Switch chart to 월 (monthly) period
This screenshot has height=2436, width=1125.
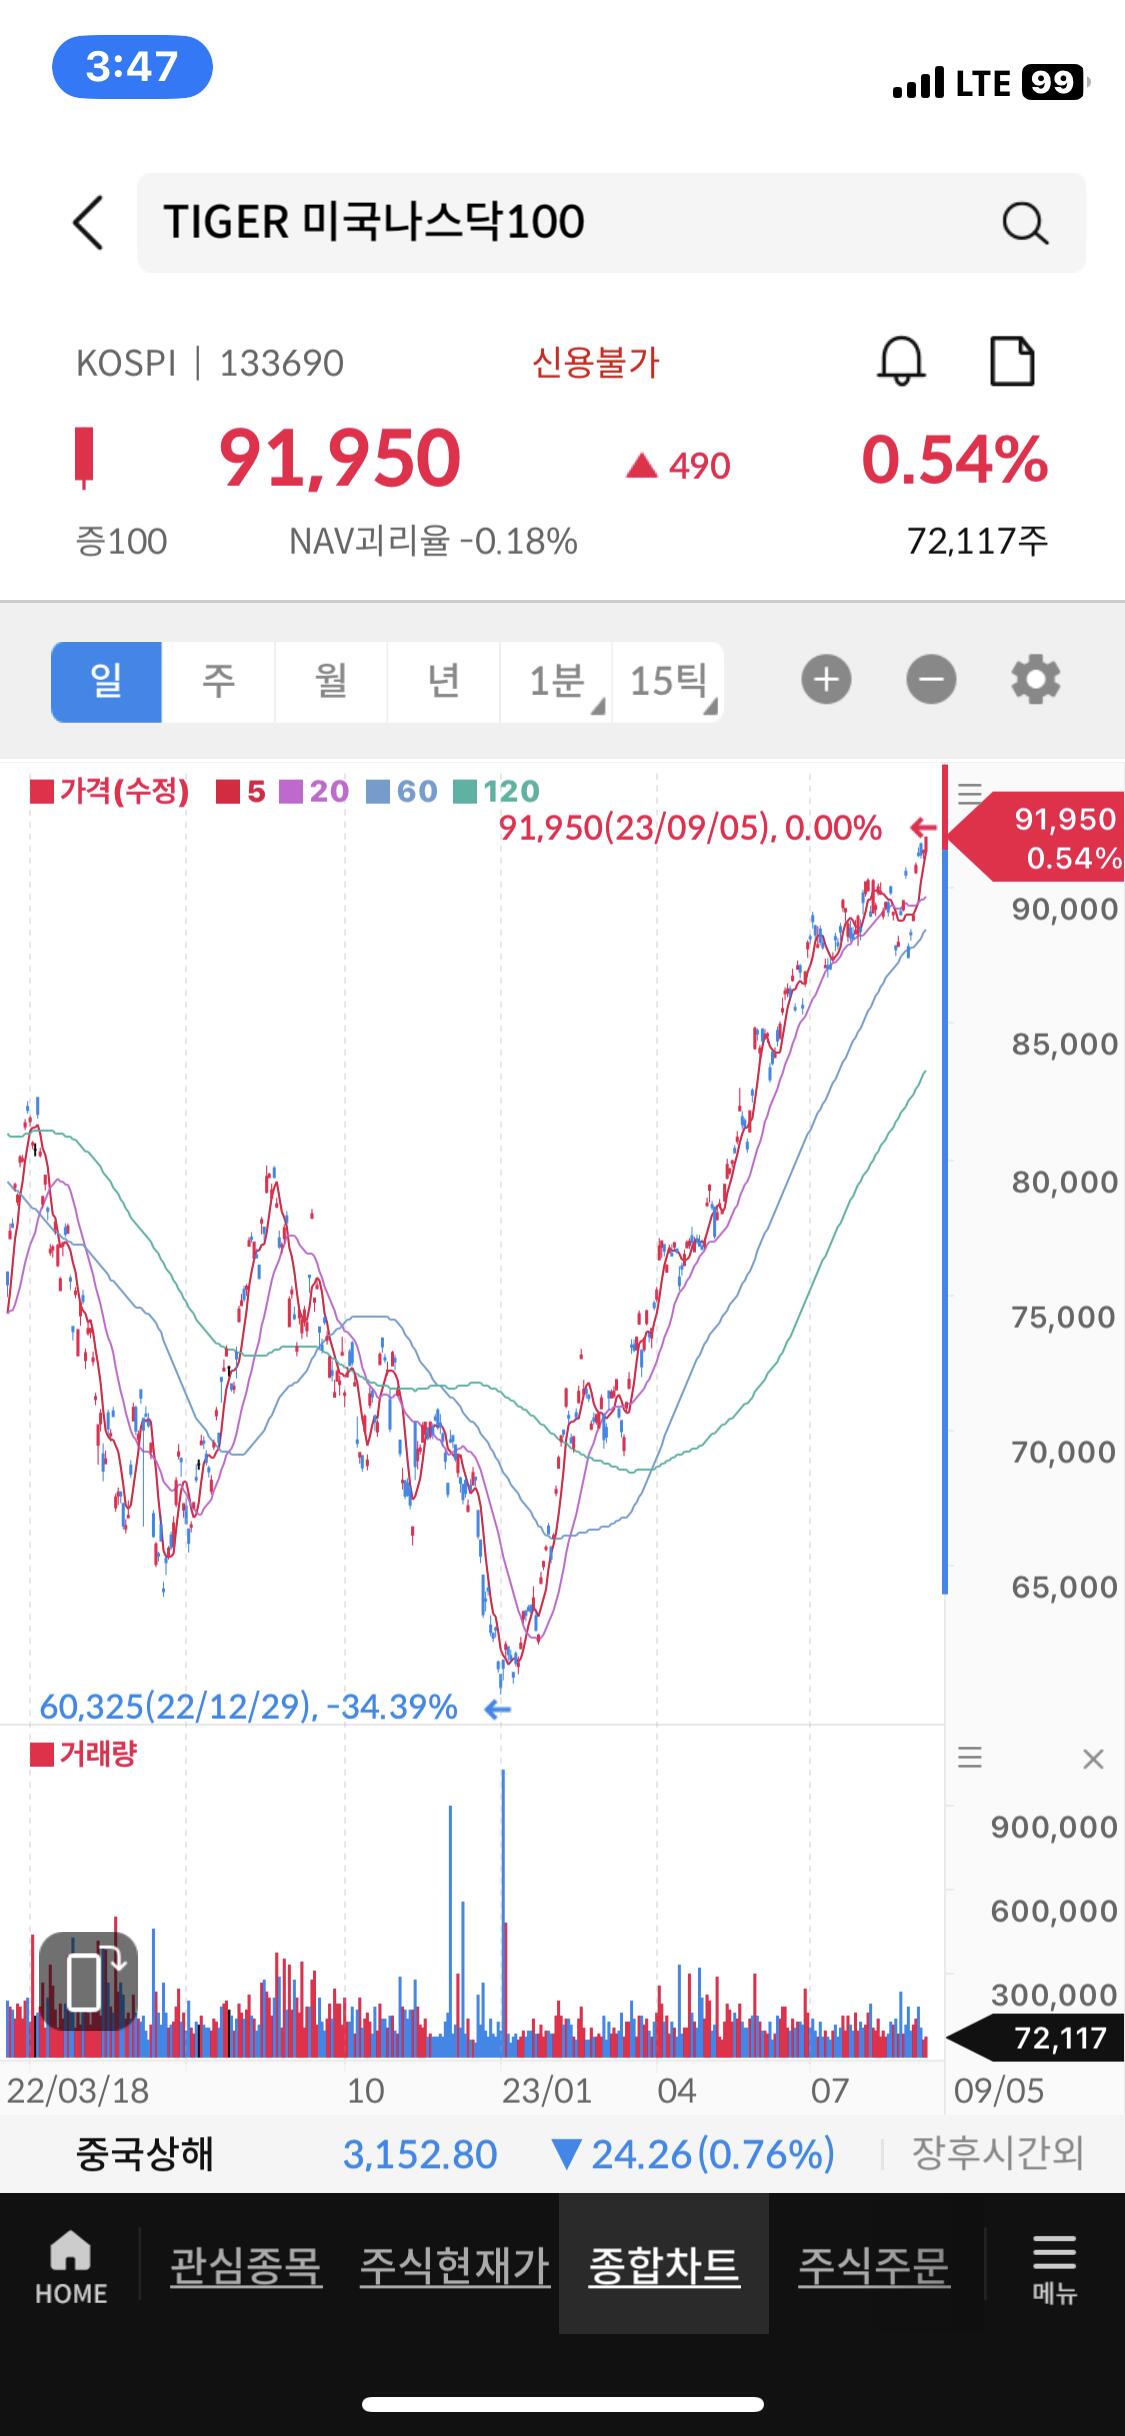click(331, 681)
